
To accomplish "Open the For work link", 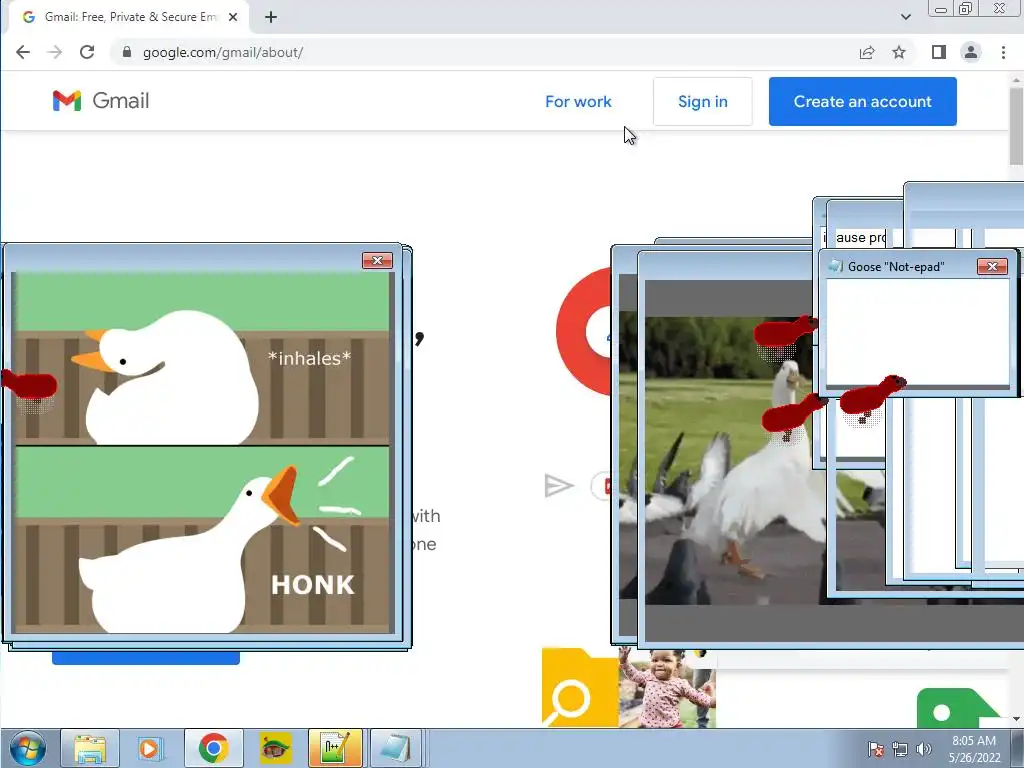I will point(579,102).
